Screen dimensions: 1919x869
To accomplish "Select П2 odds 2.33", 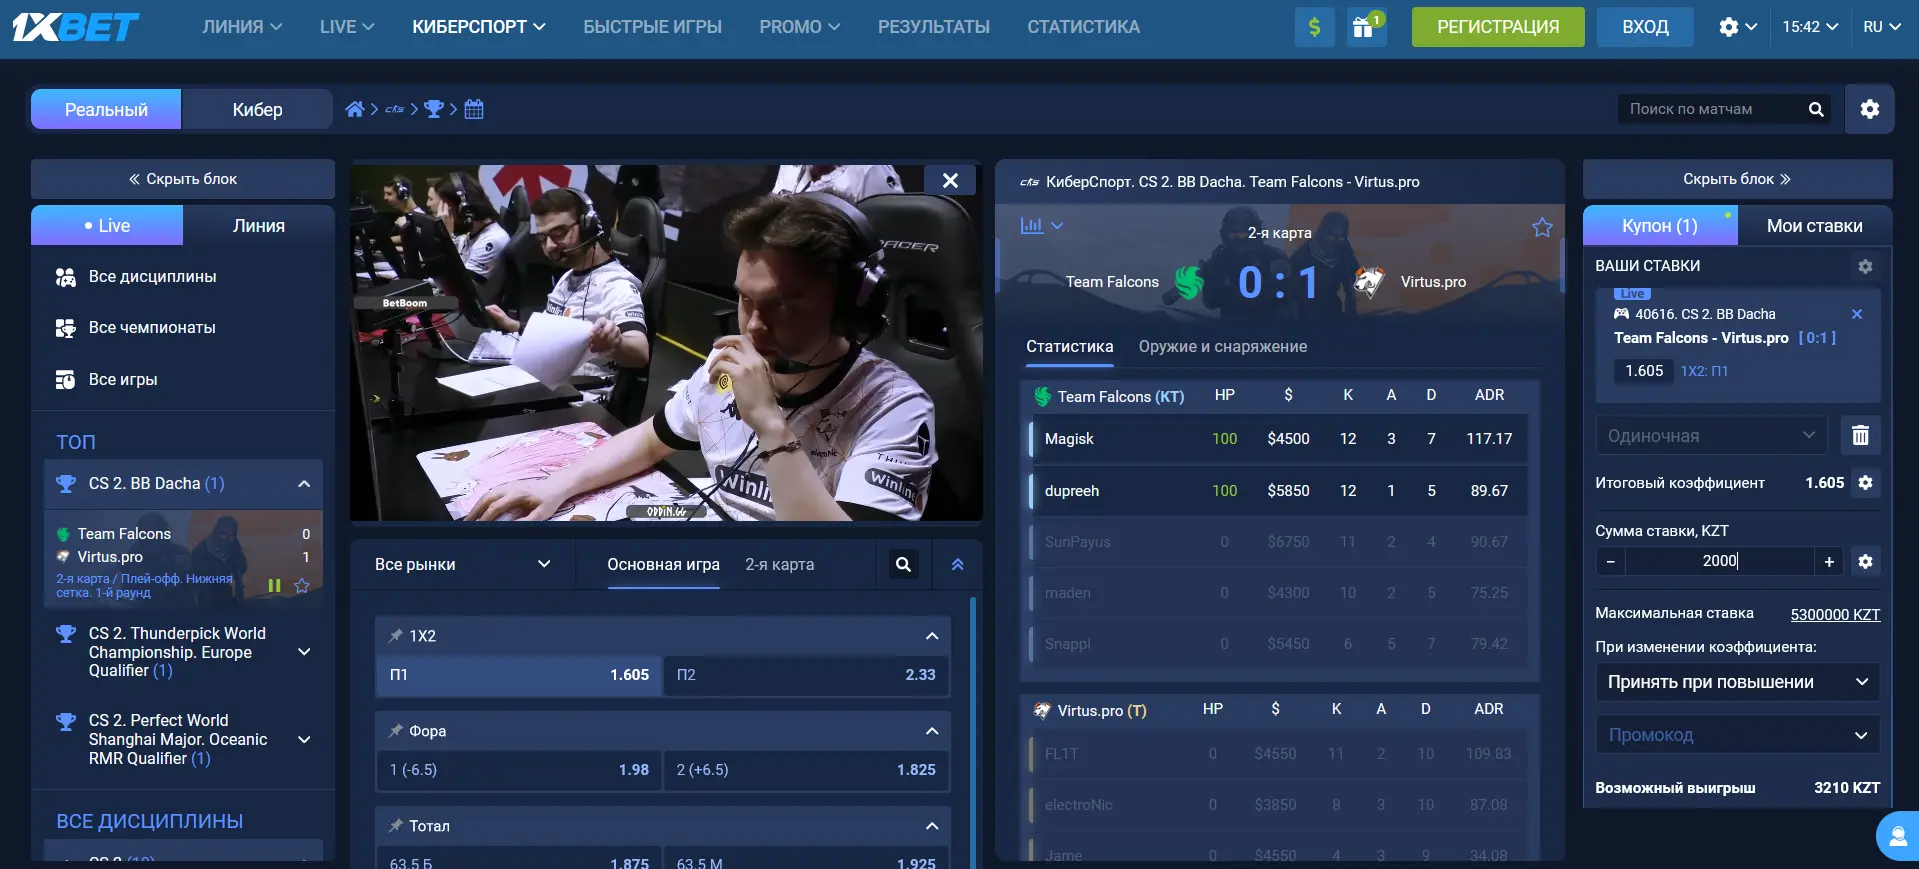I will click(806, 675).
